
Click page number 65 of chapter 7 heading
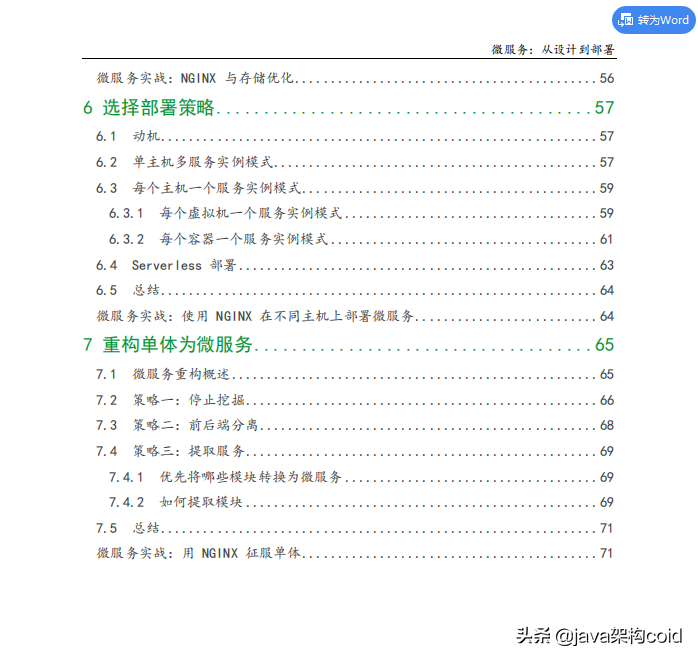(605, 345)
